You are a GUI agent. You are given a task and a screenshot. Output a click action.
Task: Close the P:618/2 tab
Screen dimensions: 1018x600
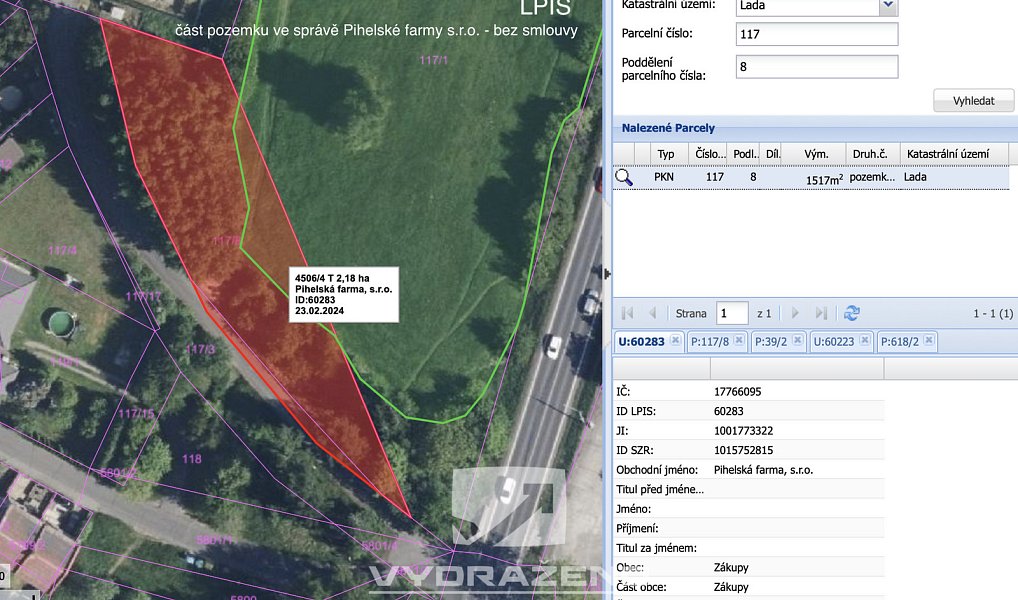coord(929,340)
